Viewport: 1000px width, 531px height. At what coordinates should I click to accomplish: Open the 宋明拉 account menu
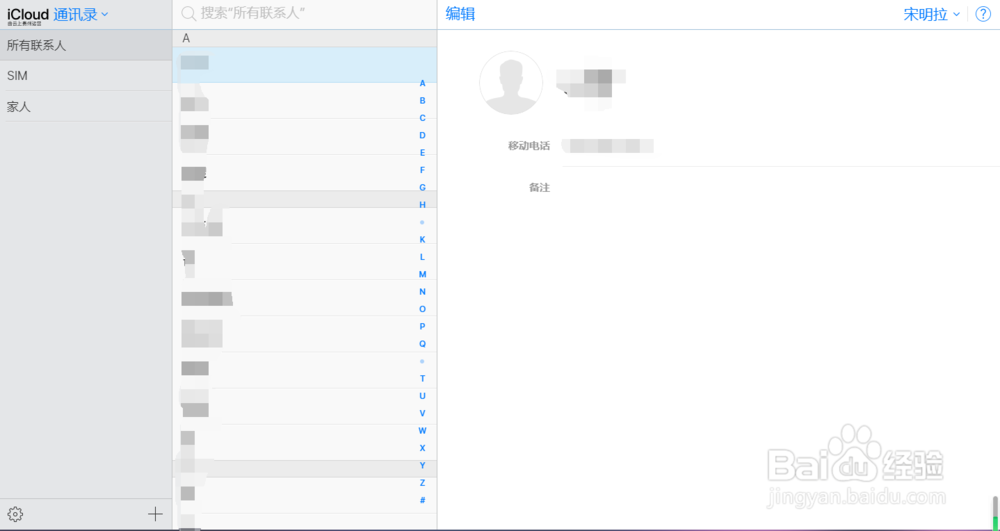(932, 15)
